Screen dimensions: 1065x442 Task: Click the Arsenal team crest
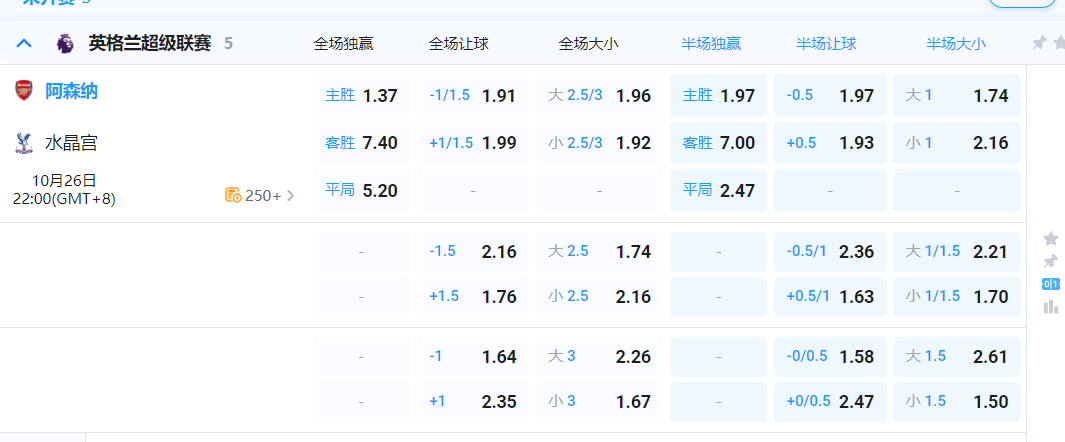[24, 91]
